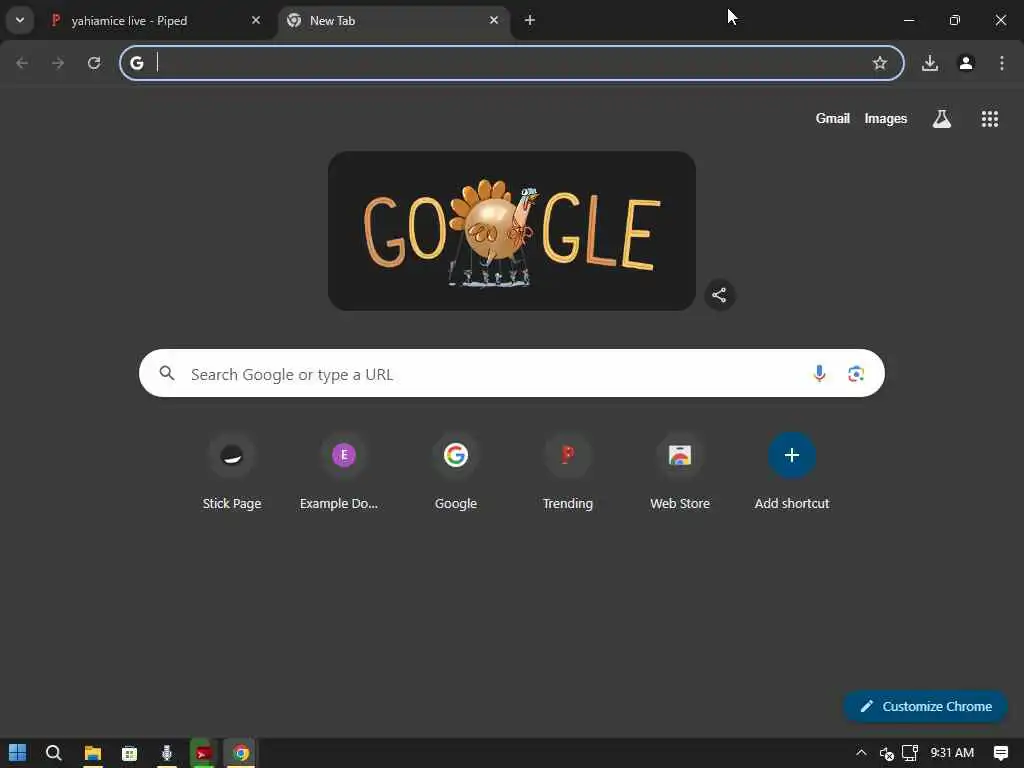Close the New Tab tab
This screenshot has height=768, width=1024.
tap(494, 20)
